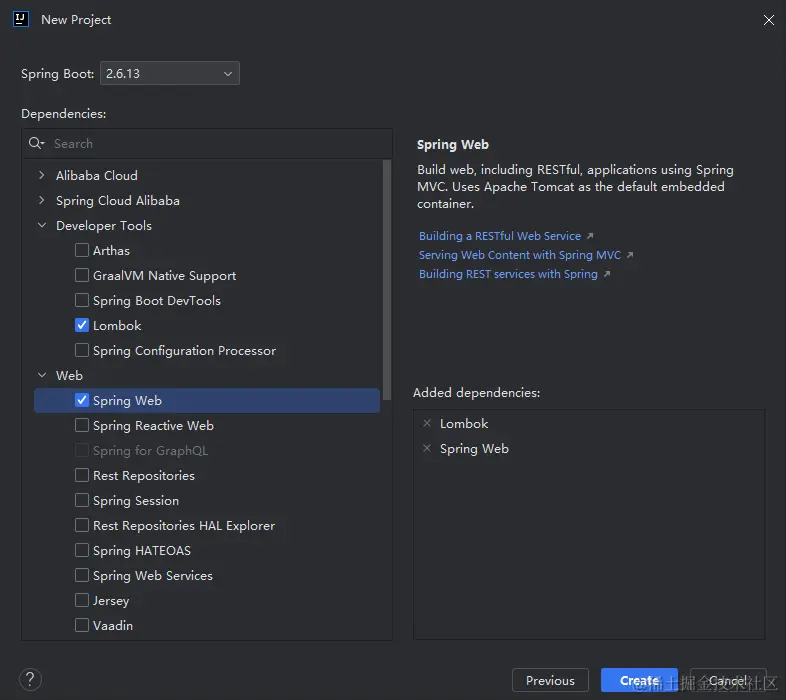Check the Rest Repositories option
Viewport: 786px width, 700px height.
click(x=82, y=475)
